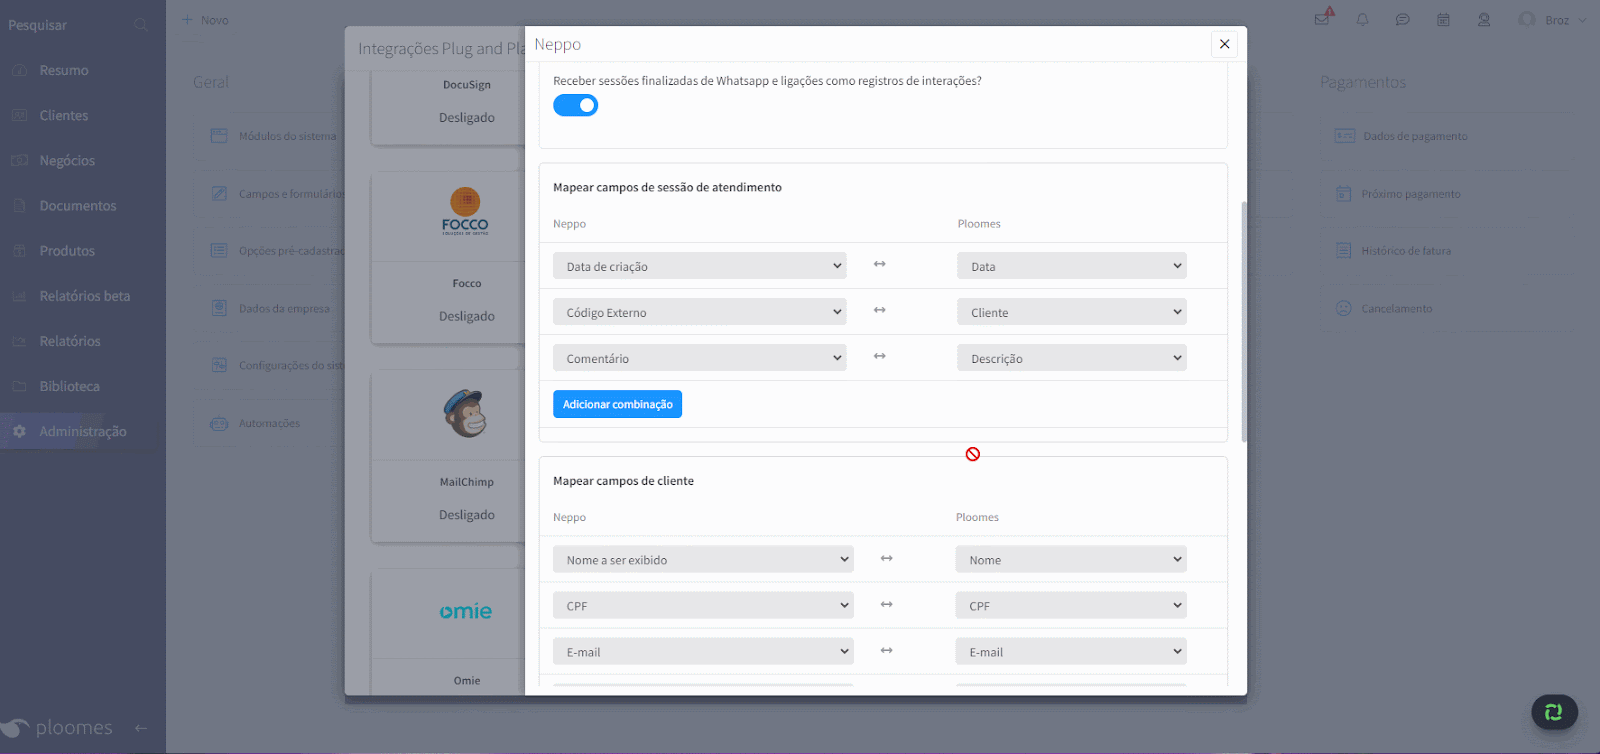Open the Descrição dropdown
This screenshot has width=1600, height=754.
point(1072,358)
